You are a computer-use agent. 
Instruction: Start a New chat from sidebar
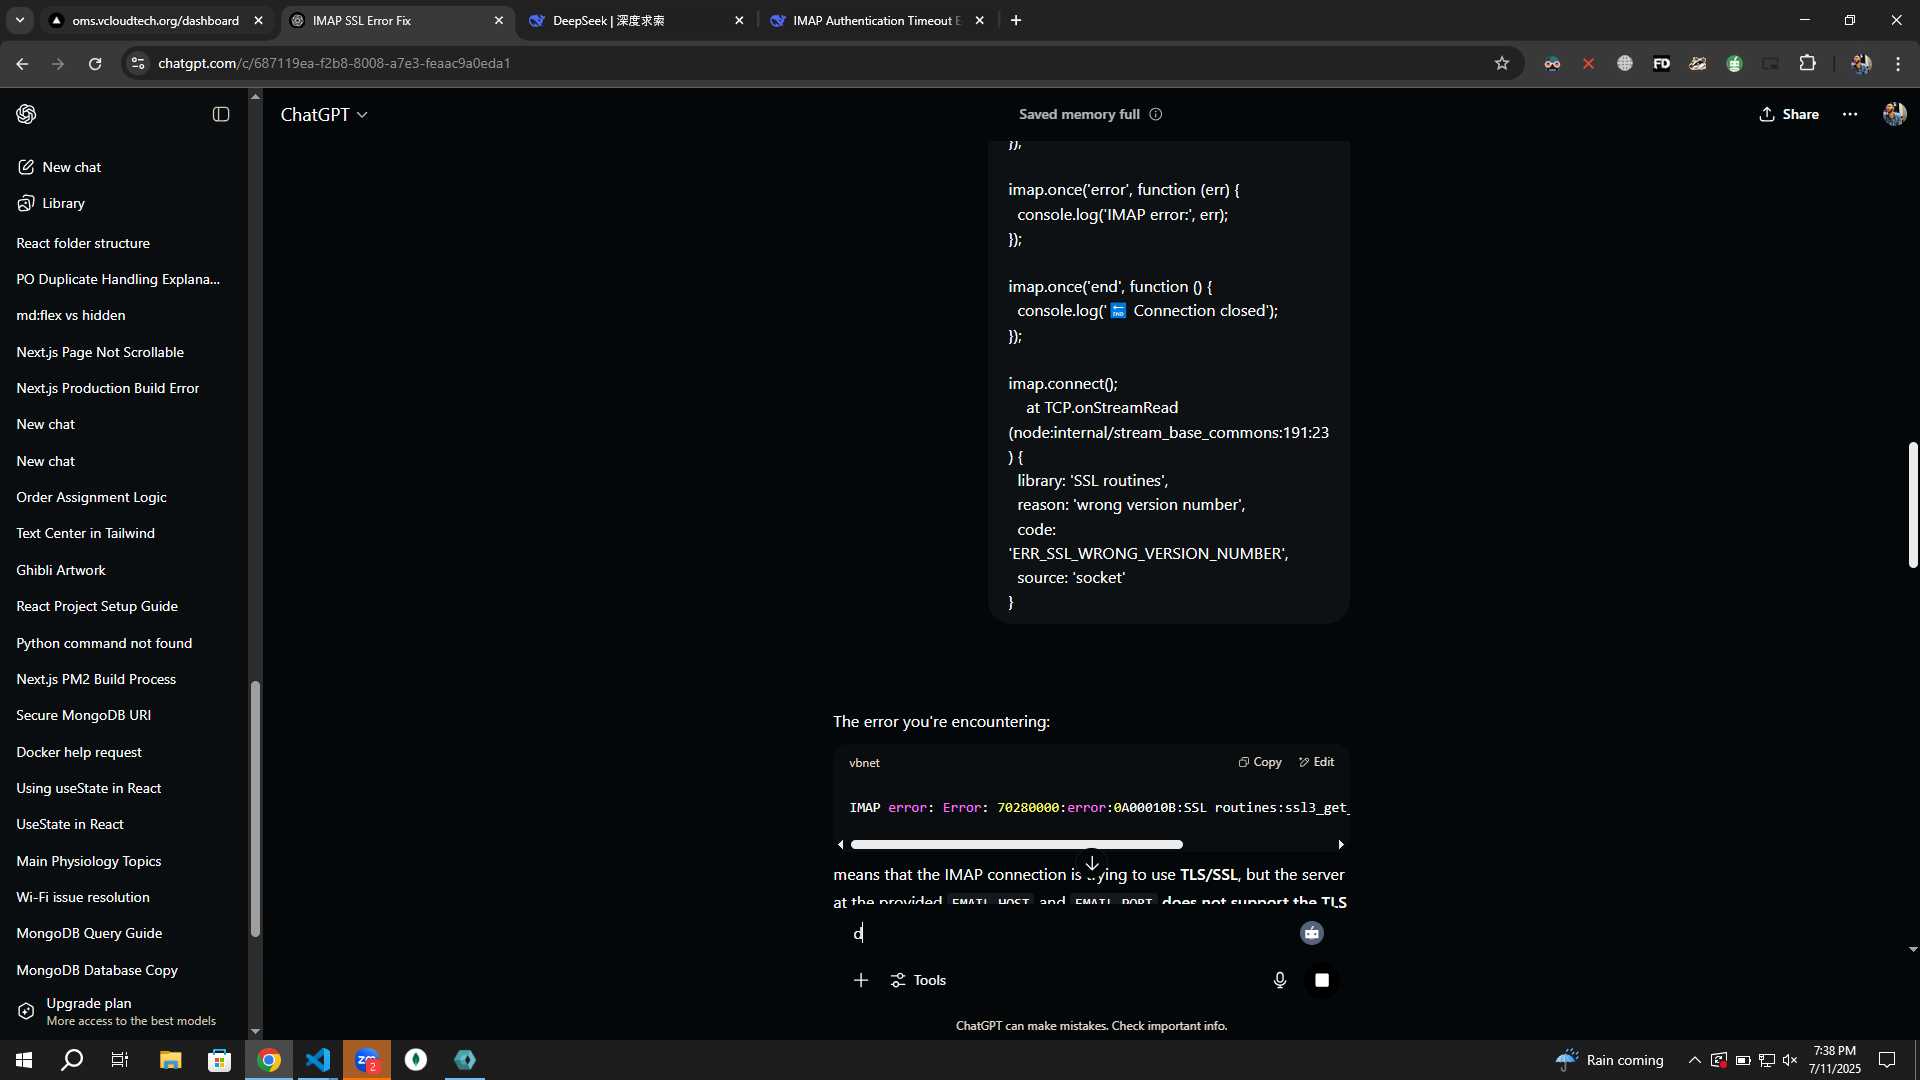click(60, 167)
